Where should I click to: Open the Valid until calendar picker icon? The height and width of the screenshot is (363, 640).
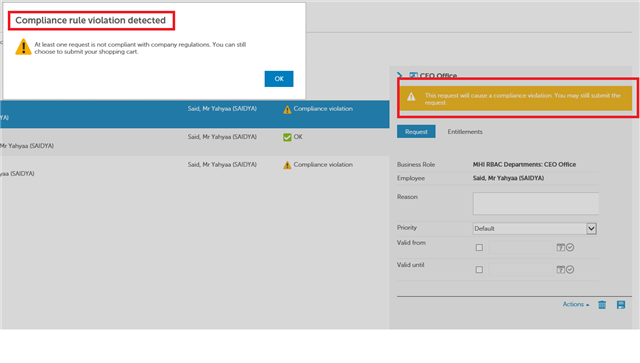[x=561, y=269]
